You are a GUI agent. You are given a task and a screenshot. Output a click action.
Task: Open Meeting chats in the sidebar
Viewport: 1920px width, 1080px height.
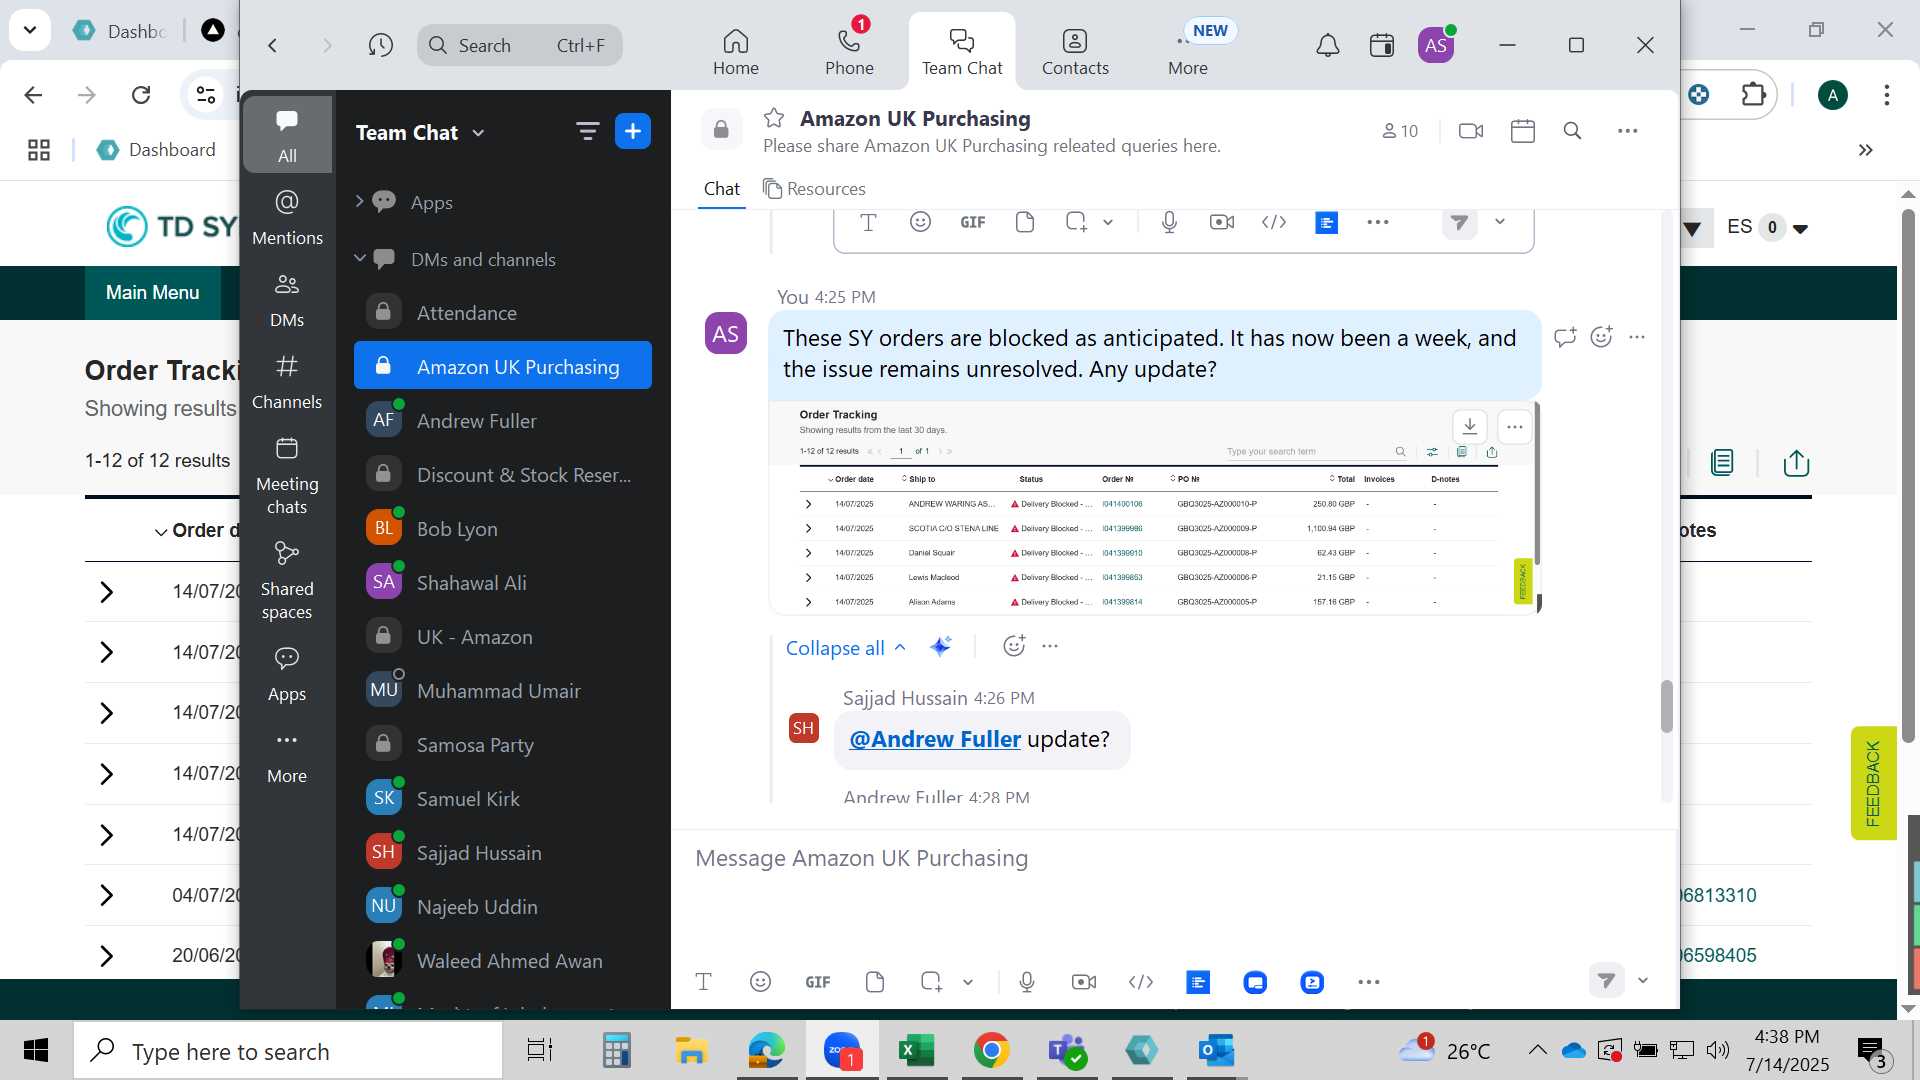tap(287, 476)
